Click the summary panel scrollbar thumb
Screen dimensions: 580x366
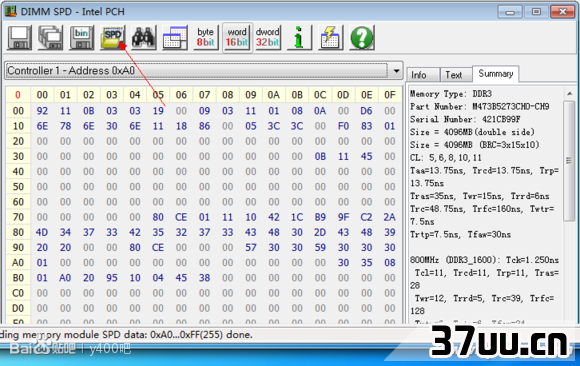569,161
